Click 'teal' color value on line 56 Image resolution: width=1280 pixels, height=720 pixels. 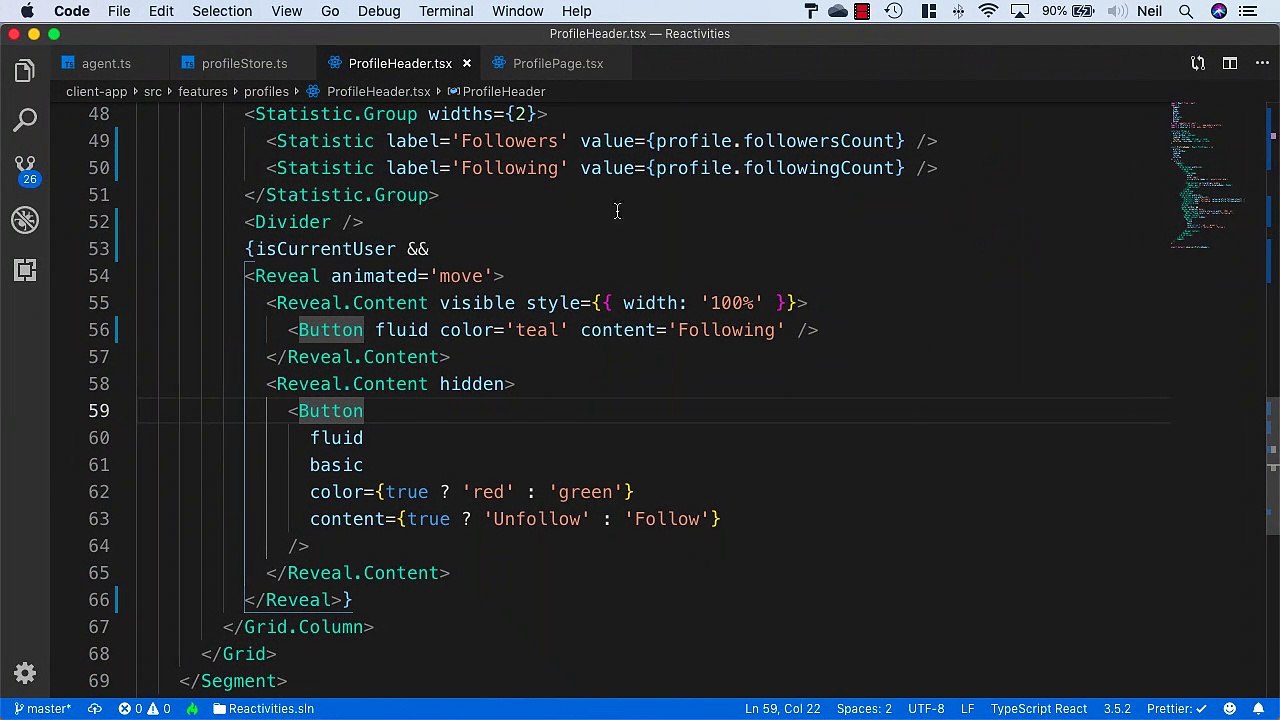pos(537,330)
